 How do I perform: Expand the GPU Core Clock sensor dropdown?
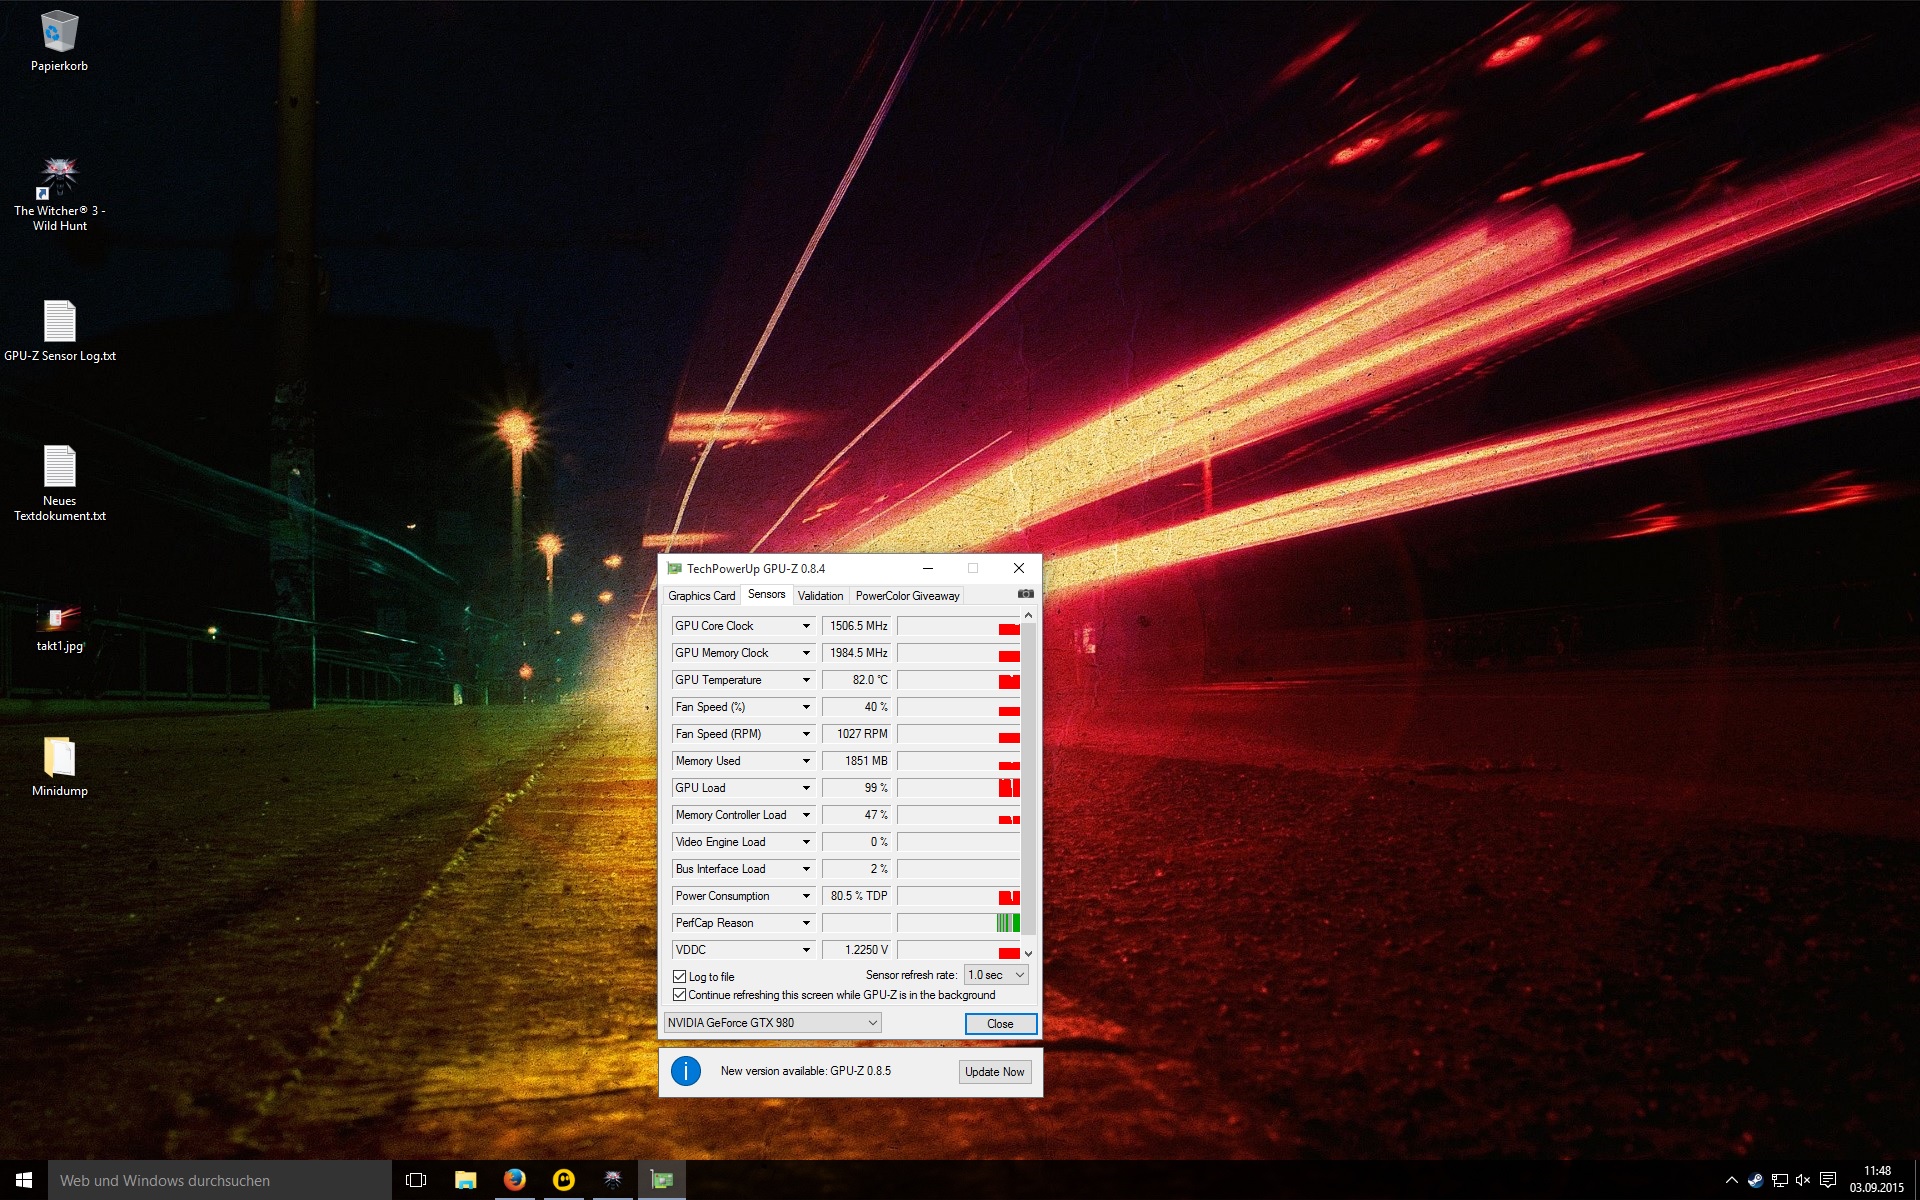click(806, 626)
